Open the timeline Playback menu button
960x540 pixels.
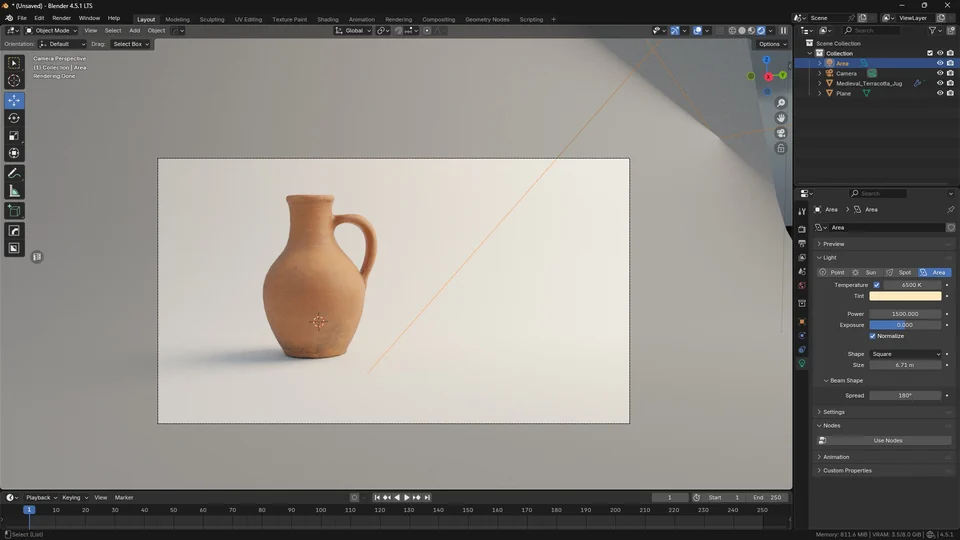click(40, 498)
